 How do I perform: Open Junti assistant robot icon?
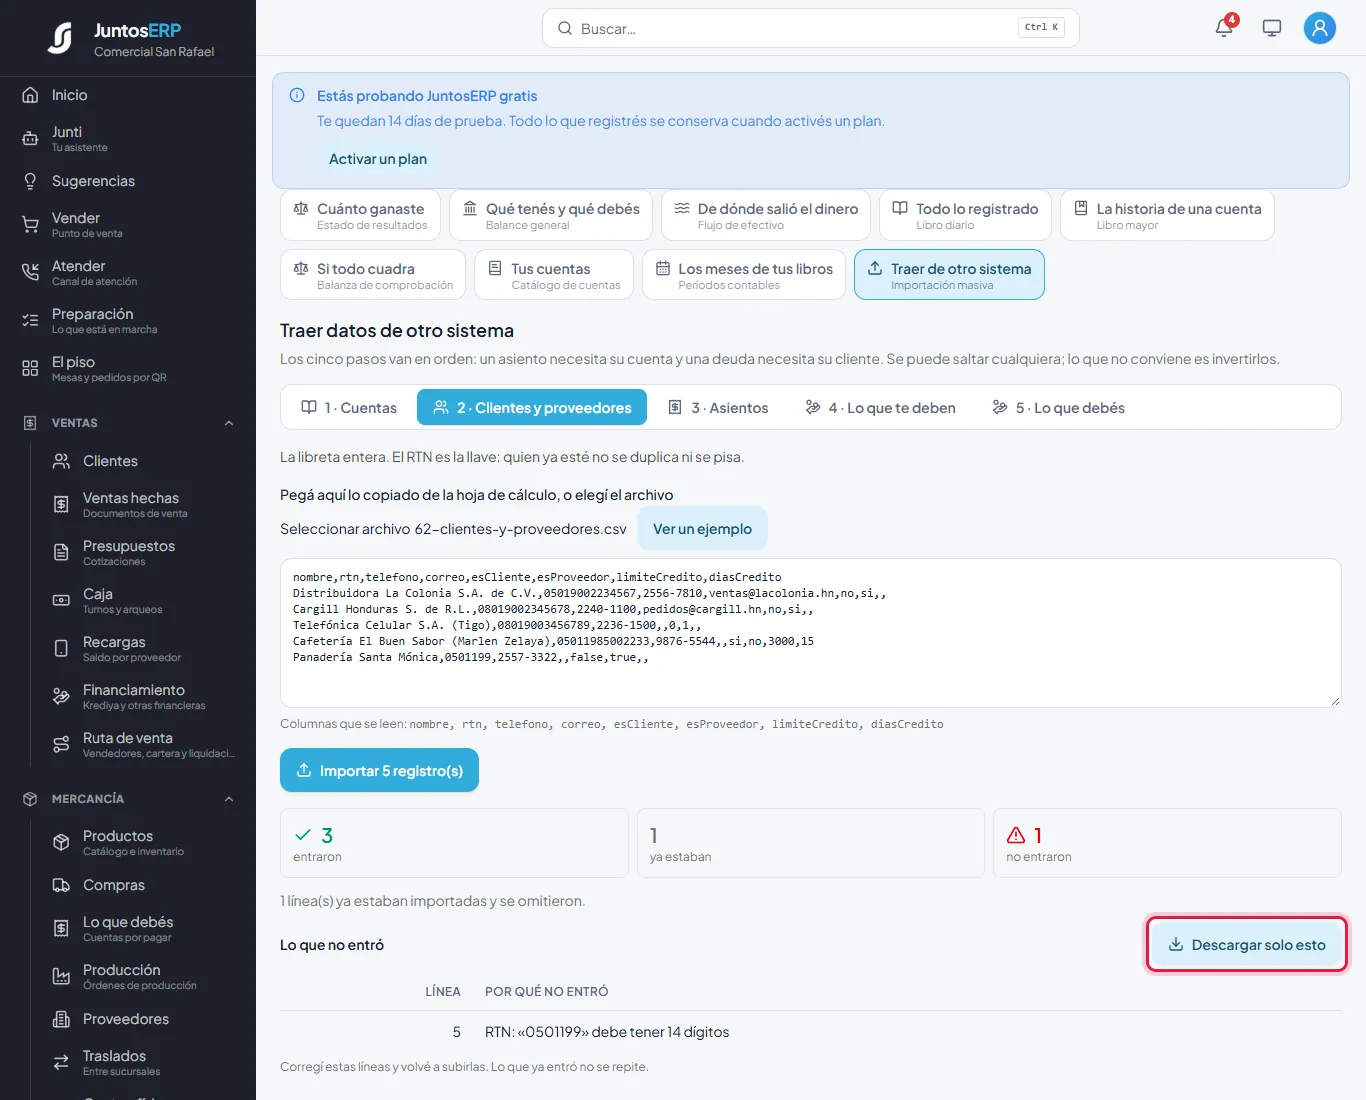pyautogui.click(x=30, y=138)
